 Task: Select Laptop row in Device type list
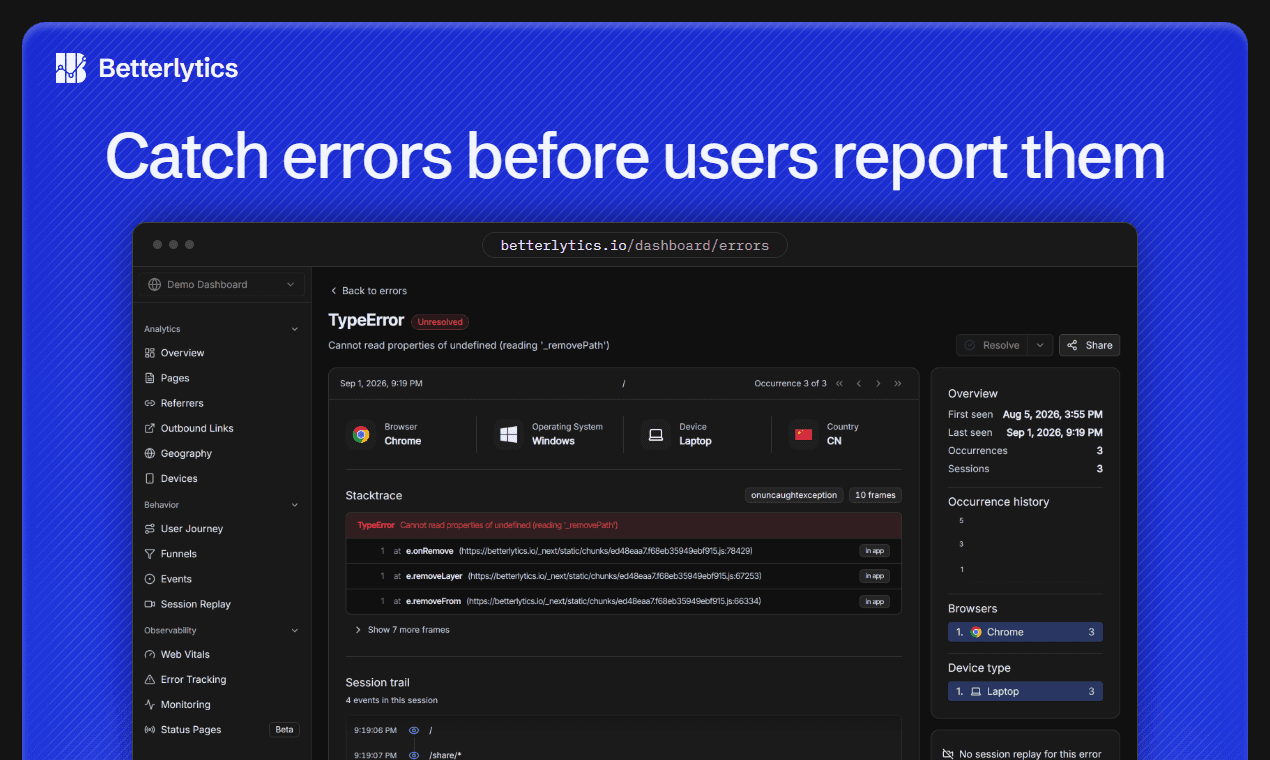click(1025, 691)
